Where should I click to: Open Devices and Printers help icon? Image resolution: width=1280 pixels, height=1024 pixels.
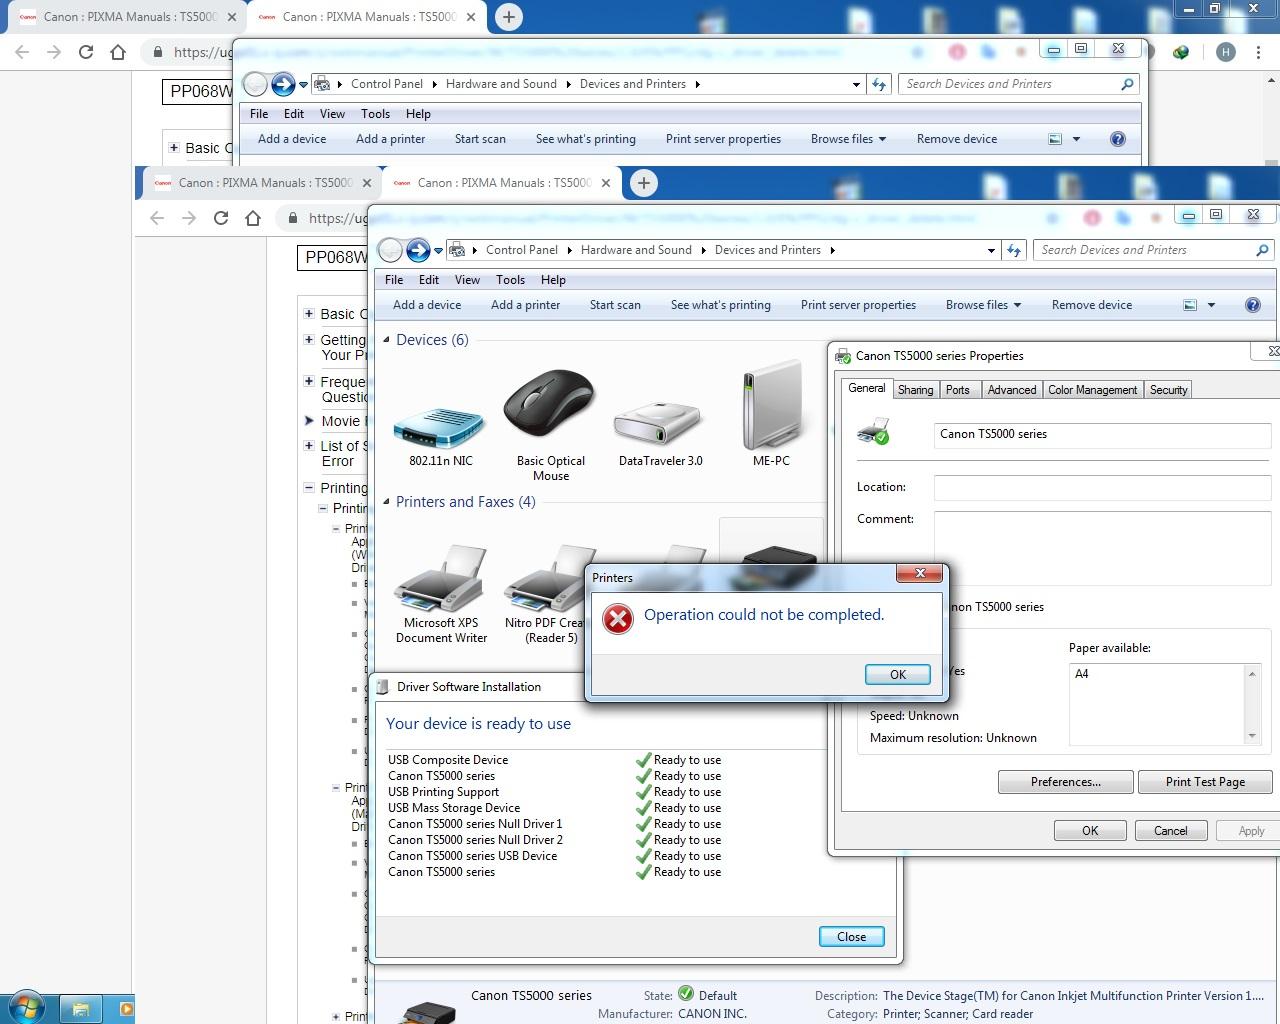[1252, 305]
